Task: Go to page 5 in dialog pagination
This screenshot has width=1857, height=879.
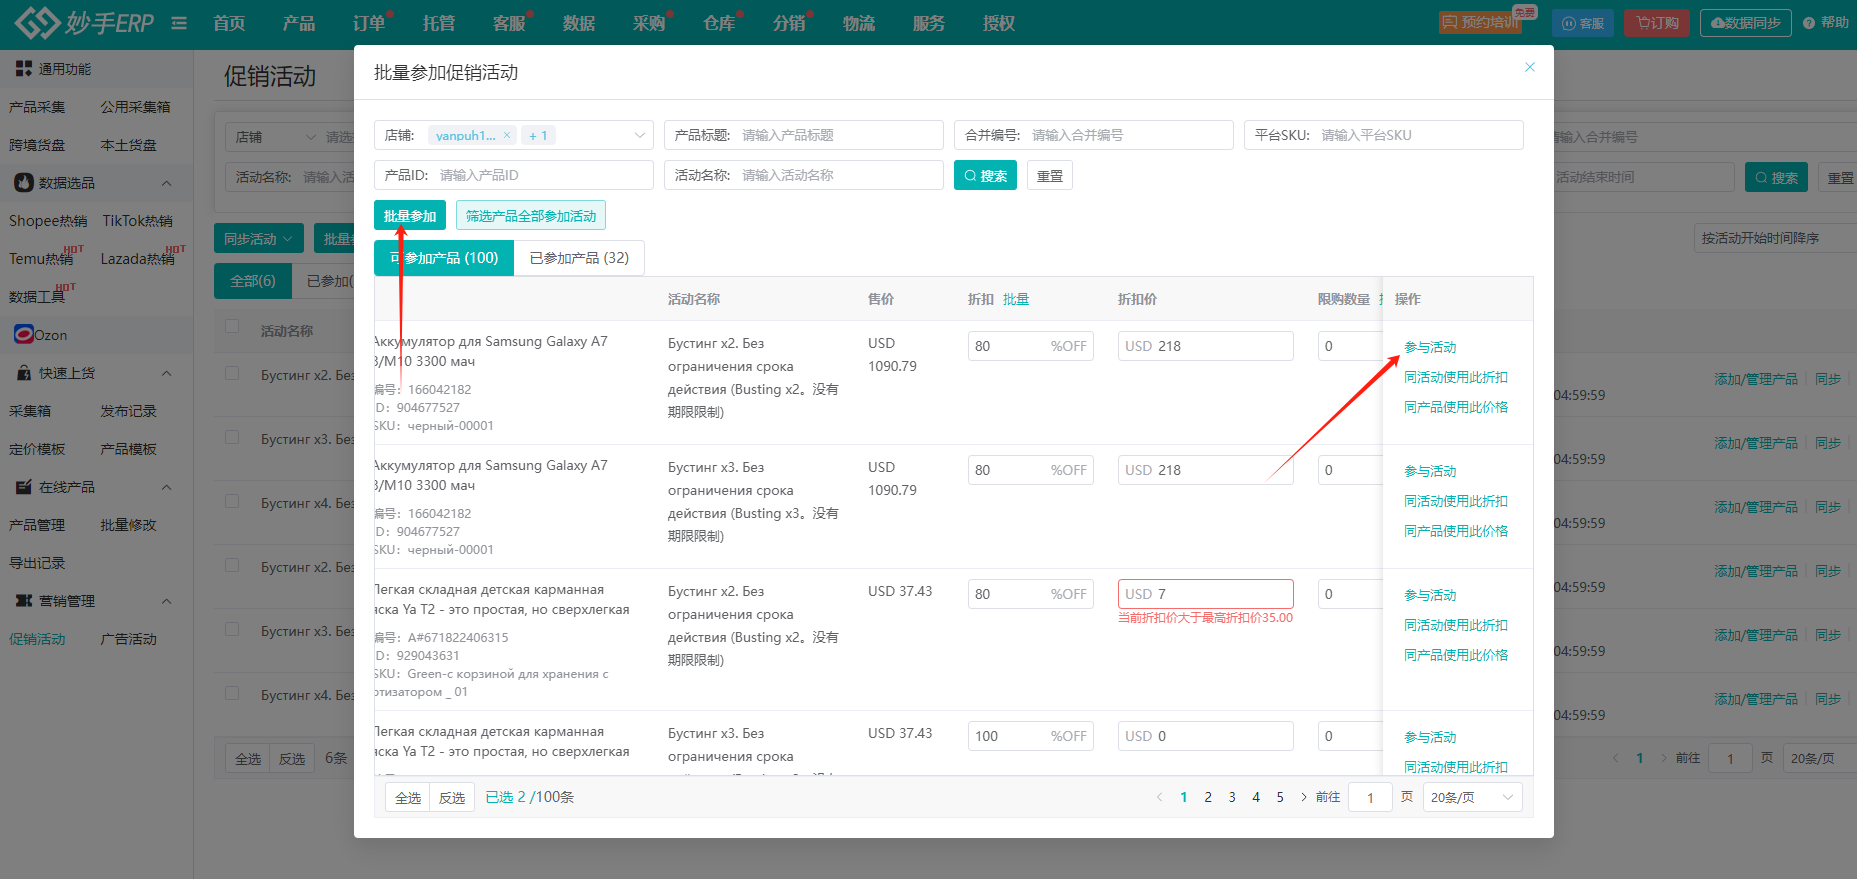Action: point(1280,797)
